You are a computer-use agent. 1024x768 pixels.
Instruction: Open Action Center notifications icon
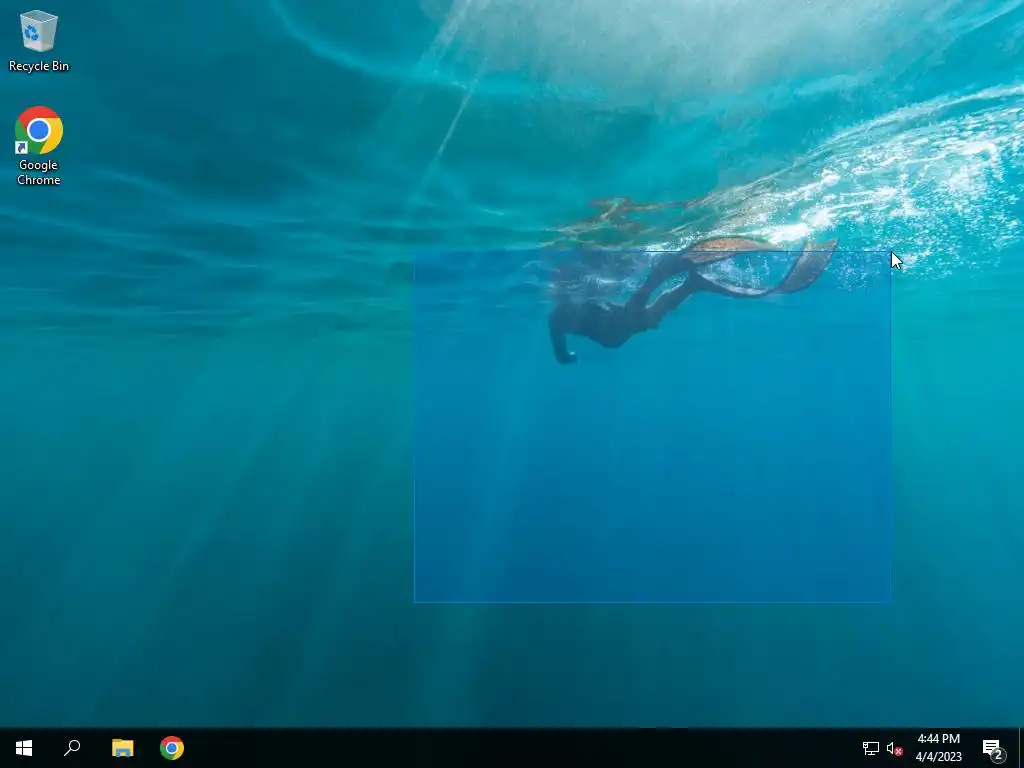(993, 748)
